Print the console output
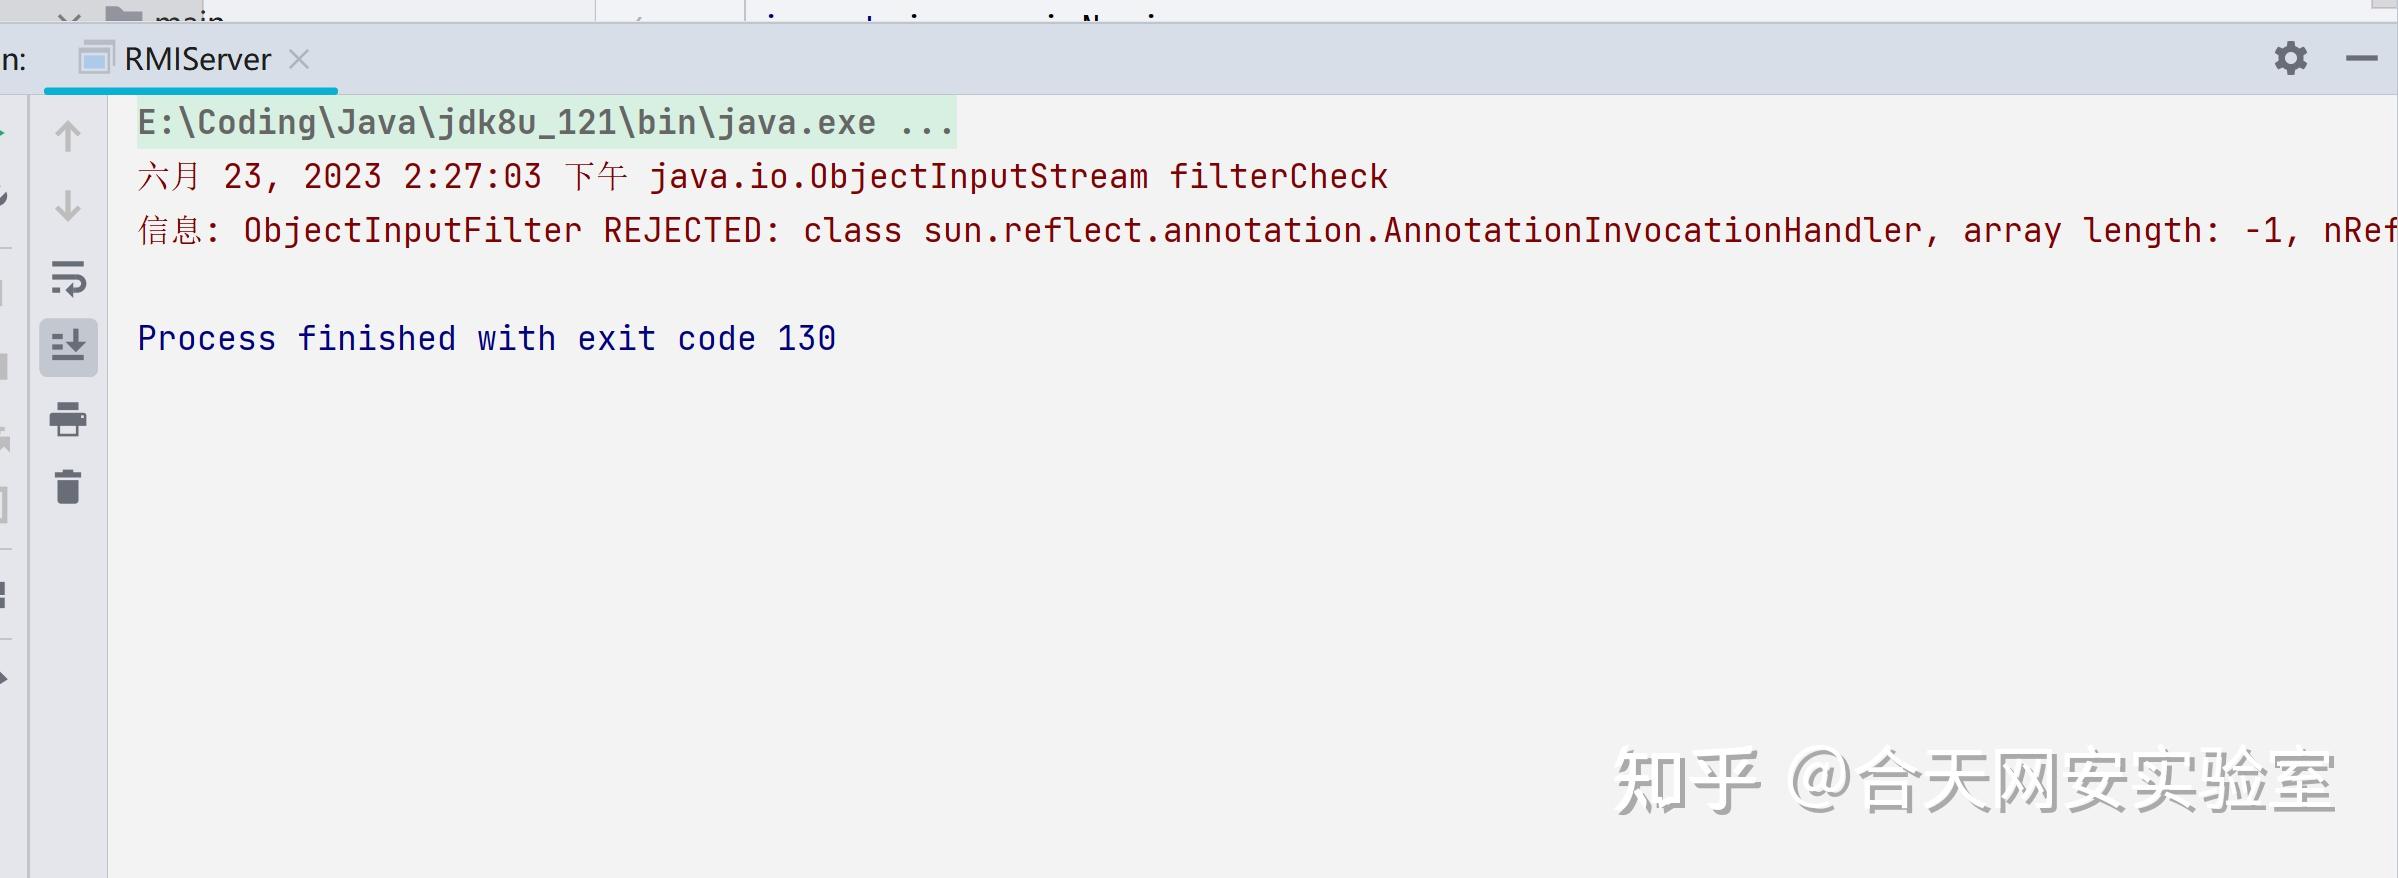 click(67, 418)
